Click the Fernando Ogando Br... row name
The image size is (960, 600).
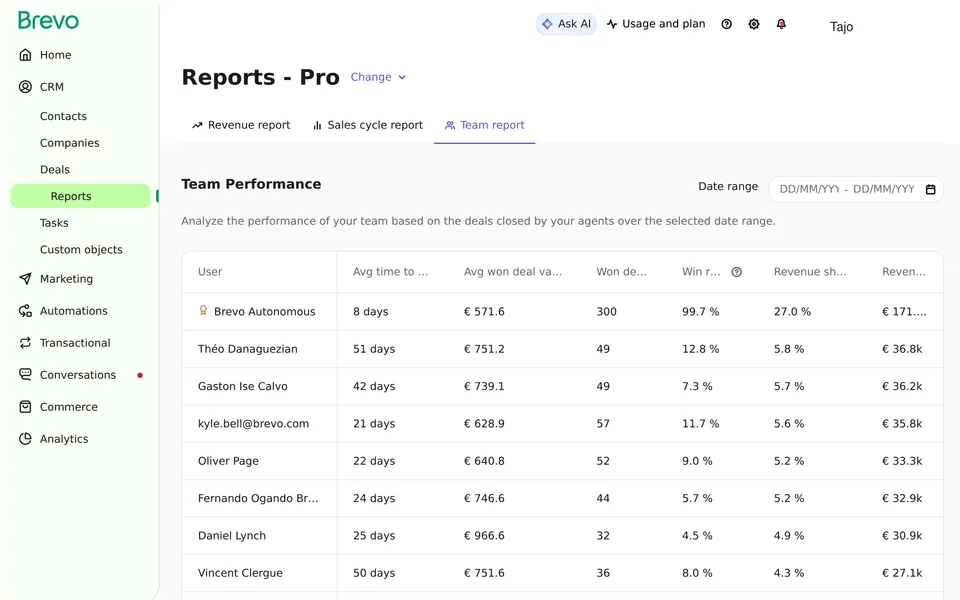pos(258,498)
